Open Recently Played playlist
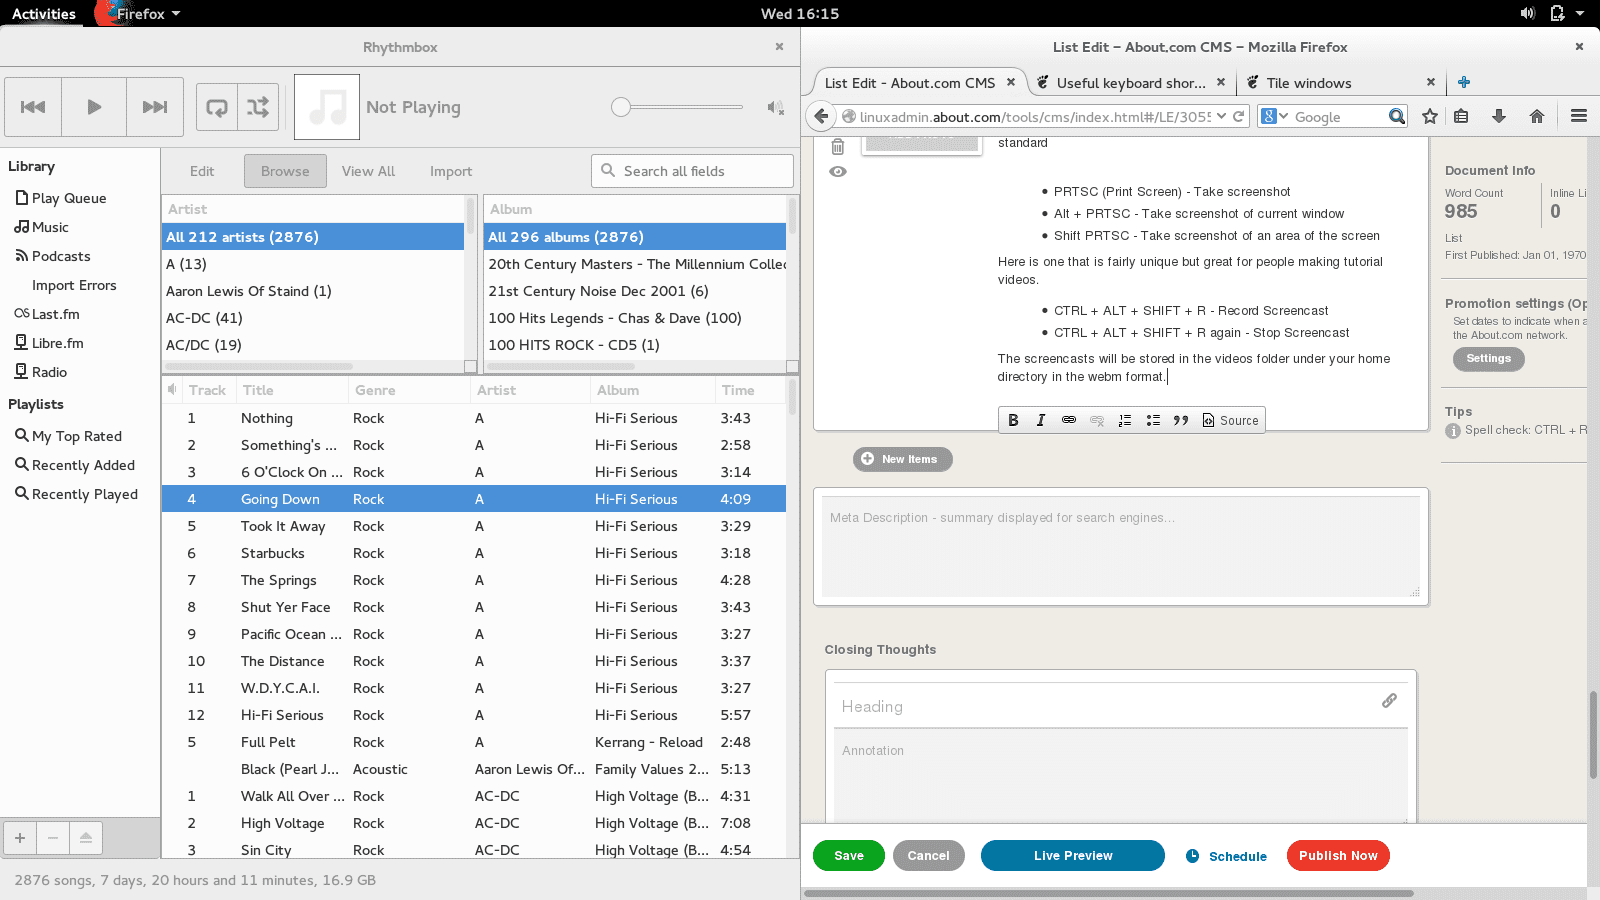Viewport: 1600px width, 900px height. tap(84, 494)
